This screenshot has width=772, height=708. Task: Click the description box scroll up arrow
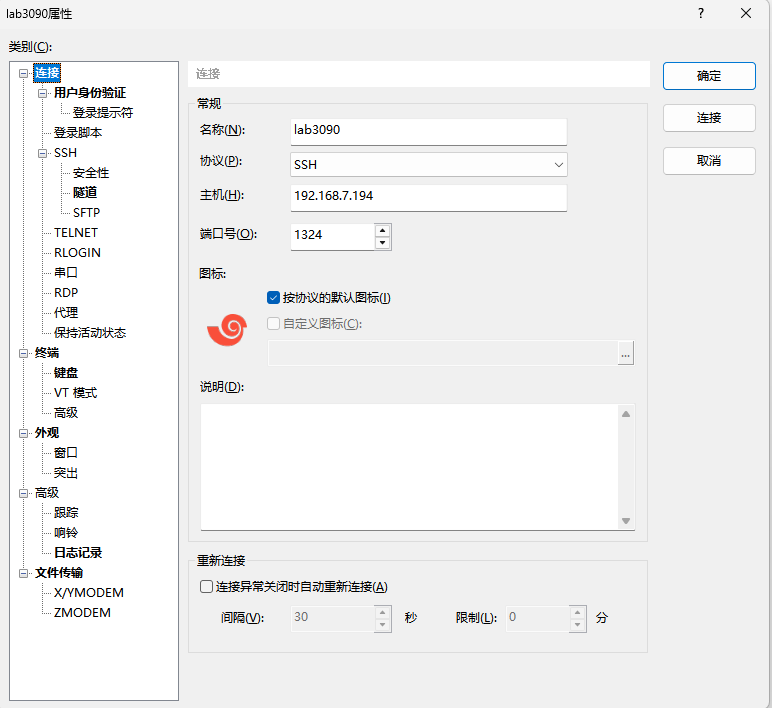pyautogui.click(x=626, y=414)
